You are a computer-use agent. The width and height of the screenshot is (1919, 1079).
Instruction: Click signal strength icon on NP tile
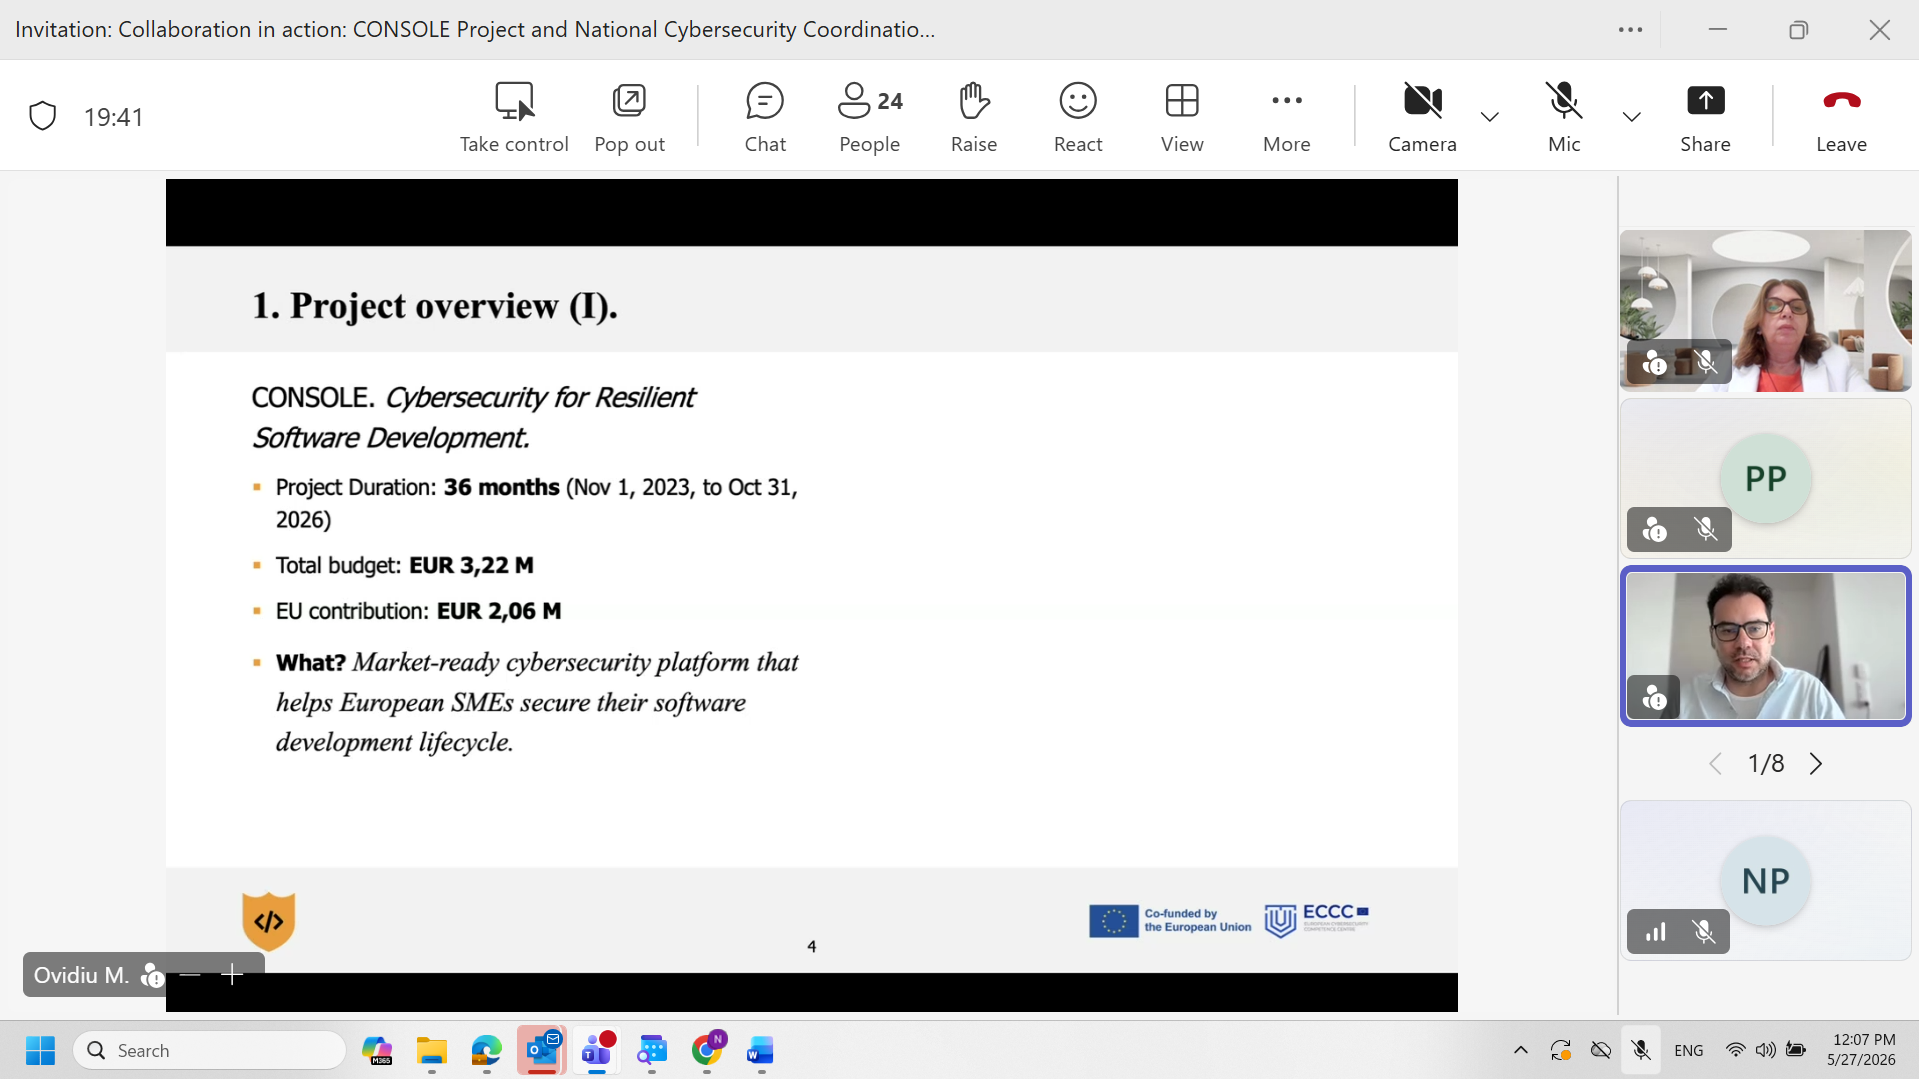click(x=1656, y=932)
